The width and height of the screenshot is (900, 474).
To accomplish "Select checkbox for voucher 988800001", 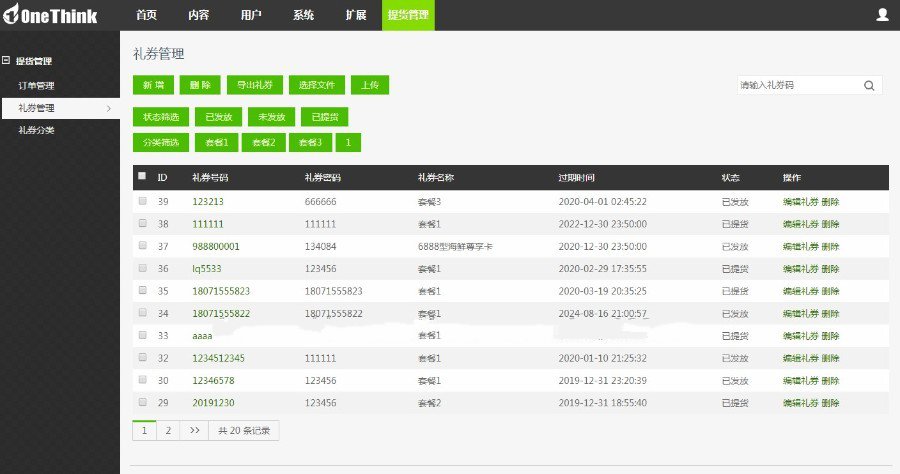I will (x=142, y=246).
